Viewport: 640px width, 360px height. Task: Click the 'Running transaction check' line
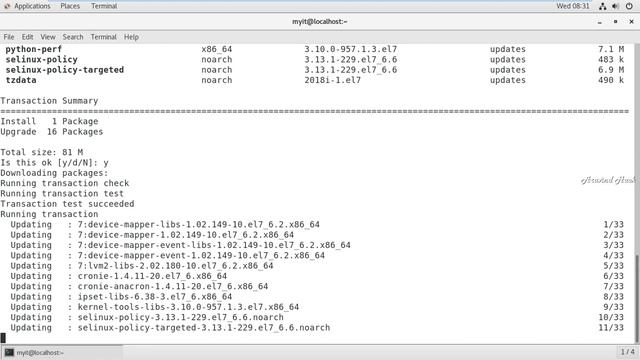point(65,183)
